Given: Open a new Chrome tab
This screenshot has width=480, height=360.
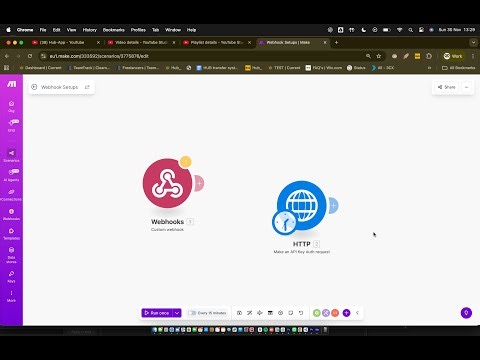Looking at the screenshot, I should (x=336, y=43).
